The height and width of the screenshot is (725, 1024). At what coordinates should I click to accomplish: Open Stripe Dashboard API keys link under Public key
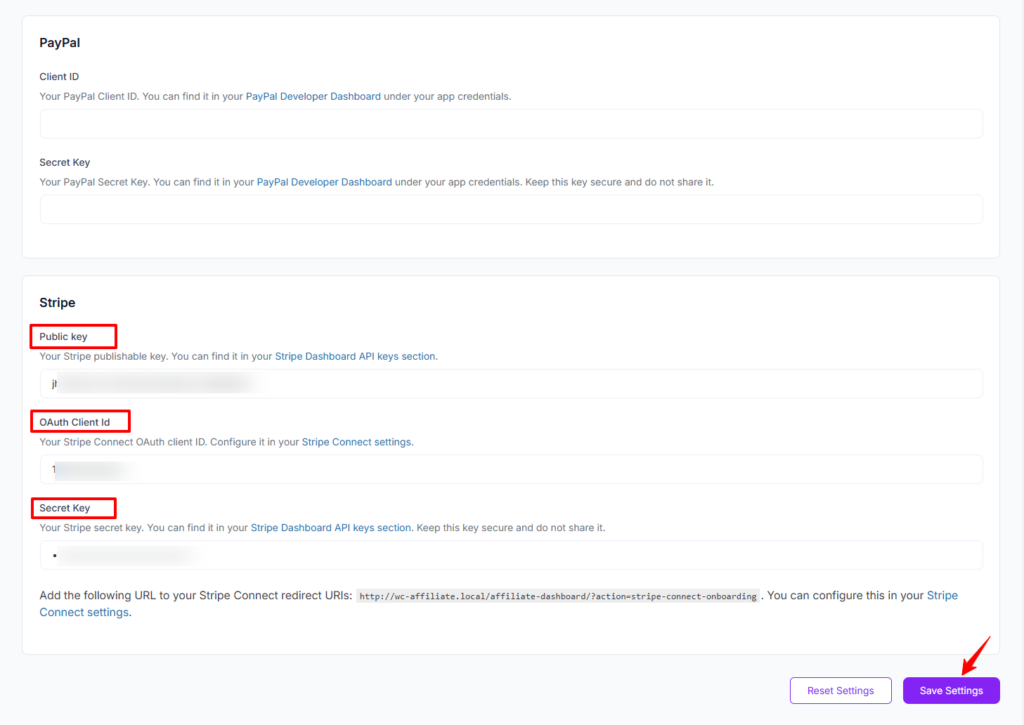click(x=355, y=356)
